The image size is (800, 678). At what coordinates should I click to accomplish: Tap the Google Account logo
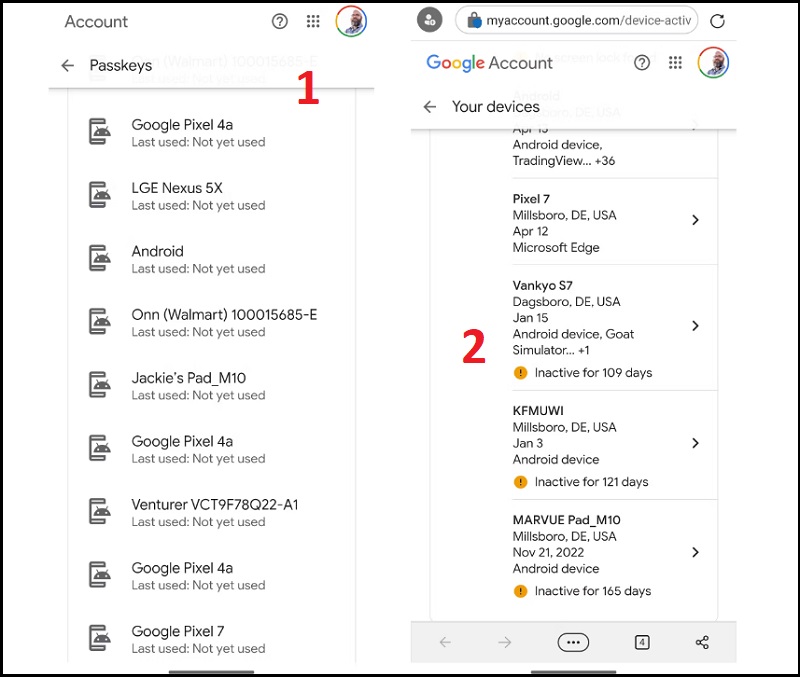click(x=489, y=63)
